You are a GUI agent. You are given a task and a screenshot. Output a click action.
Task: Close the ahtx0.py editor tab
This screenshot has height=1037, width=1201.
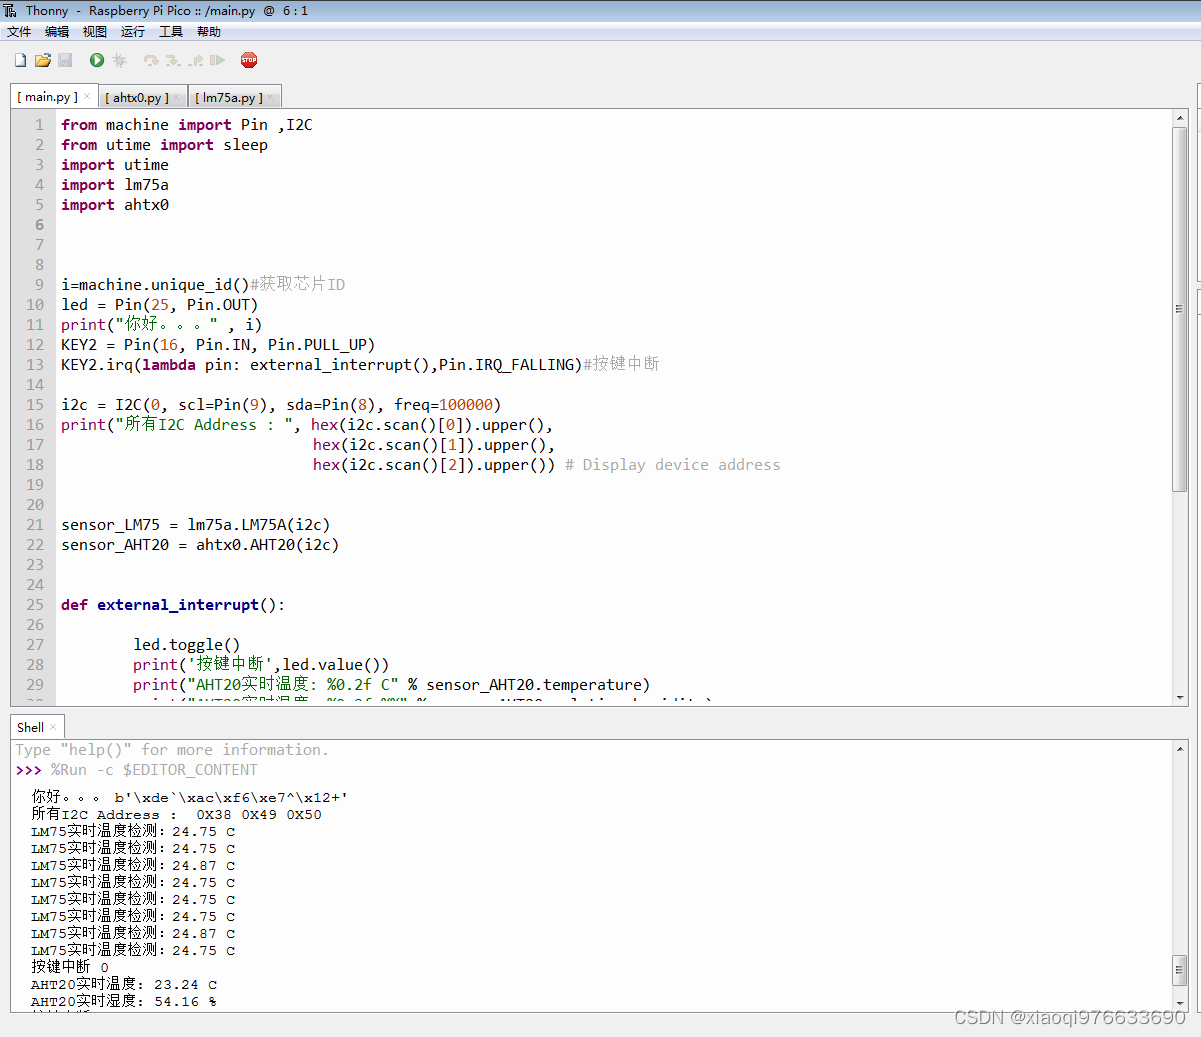pyautogui.click(x=177, y=97)
